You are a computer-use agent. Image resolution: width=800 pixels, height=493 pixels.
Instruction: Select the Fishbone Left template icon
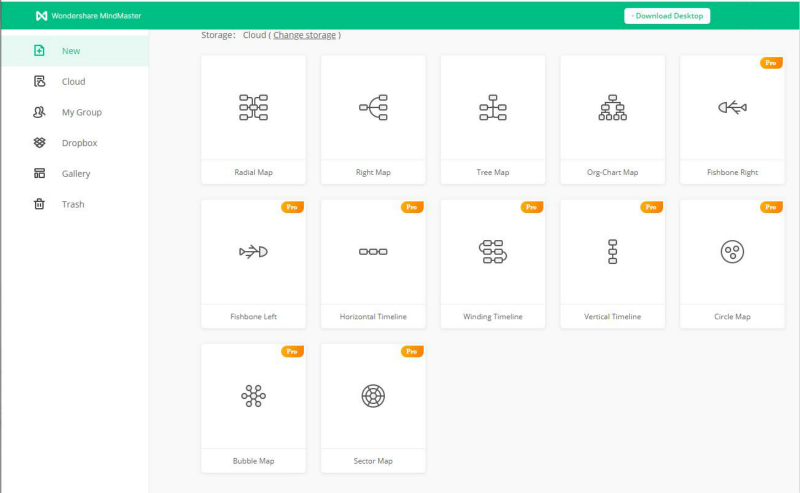click(x=253, y=252)
